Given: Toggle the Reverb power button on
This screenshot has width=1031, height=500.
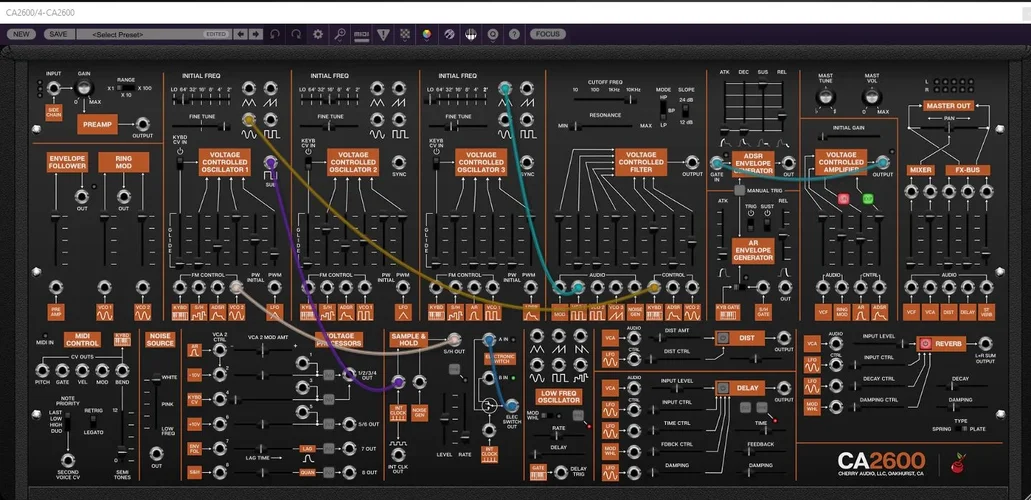Looking at the screenshot, I should pos(926,343).
